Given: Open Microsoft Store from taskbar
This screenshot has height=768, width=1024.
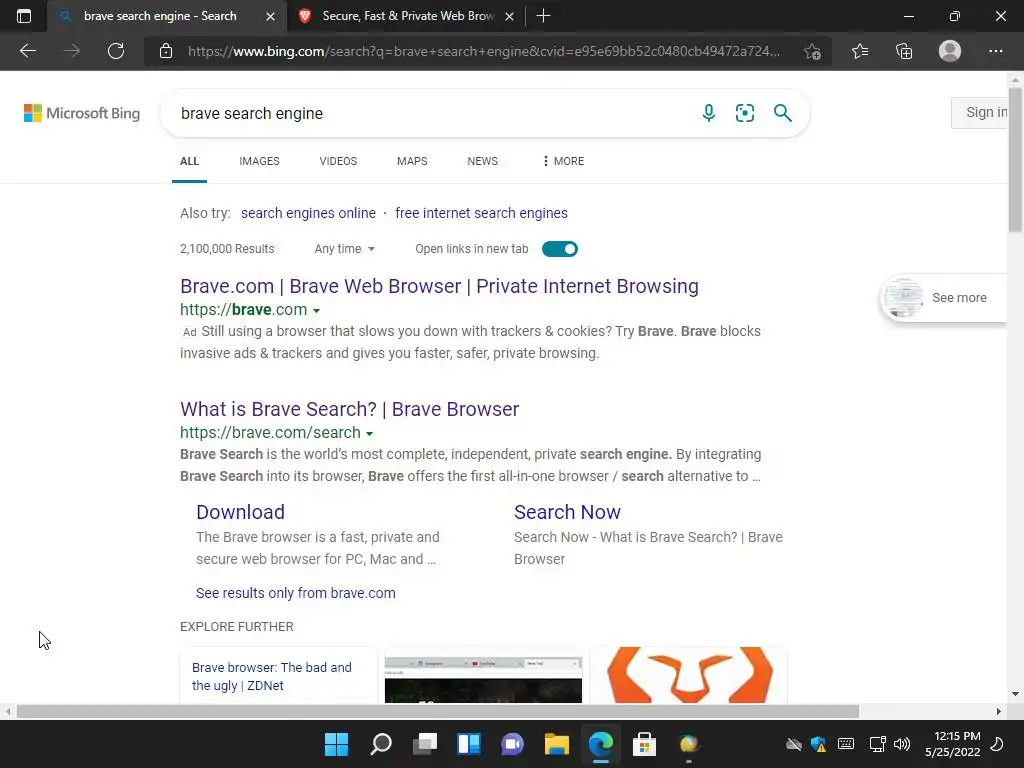Looking at the screenshot, I should 644,744.
